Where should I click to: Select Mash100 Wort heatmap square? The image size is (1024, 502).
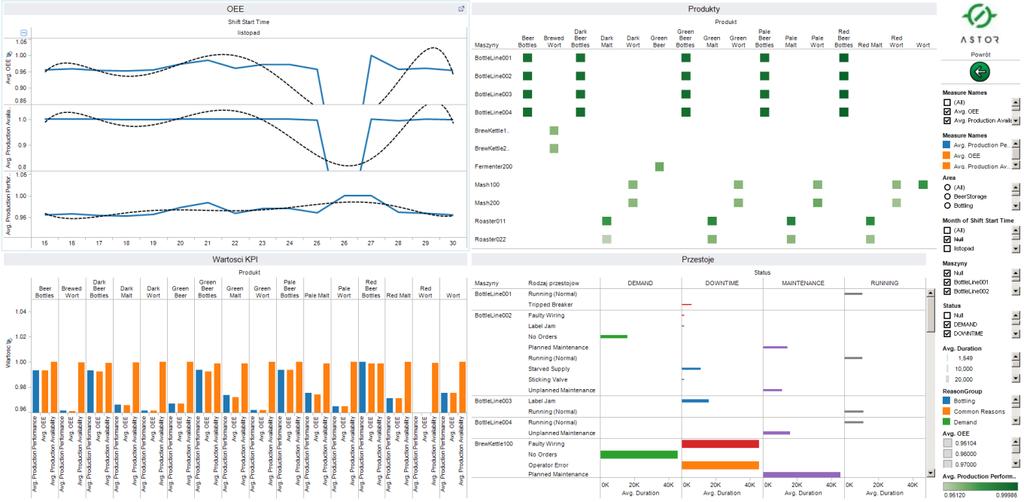click(923, 185)
